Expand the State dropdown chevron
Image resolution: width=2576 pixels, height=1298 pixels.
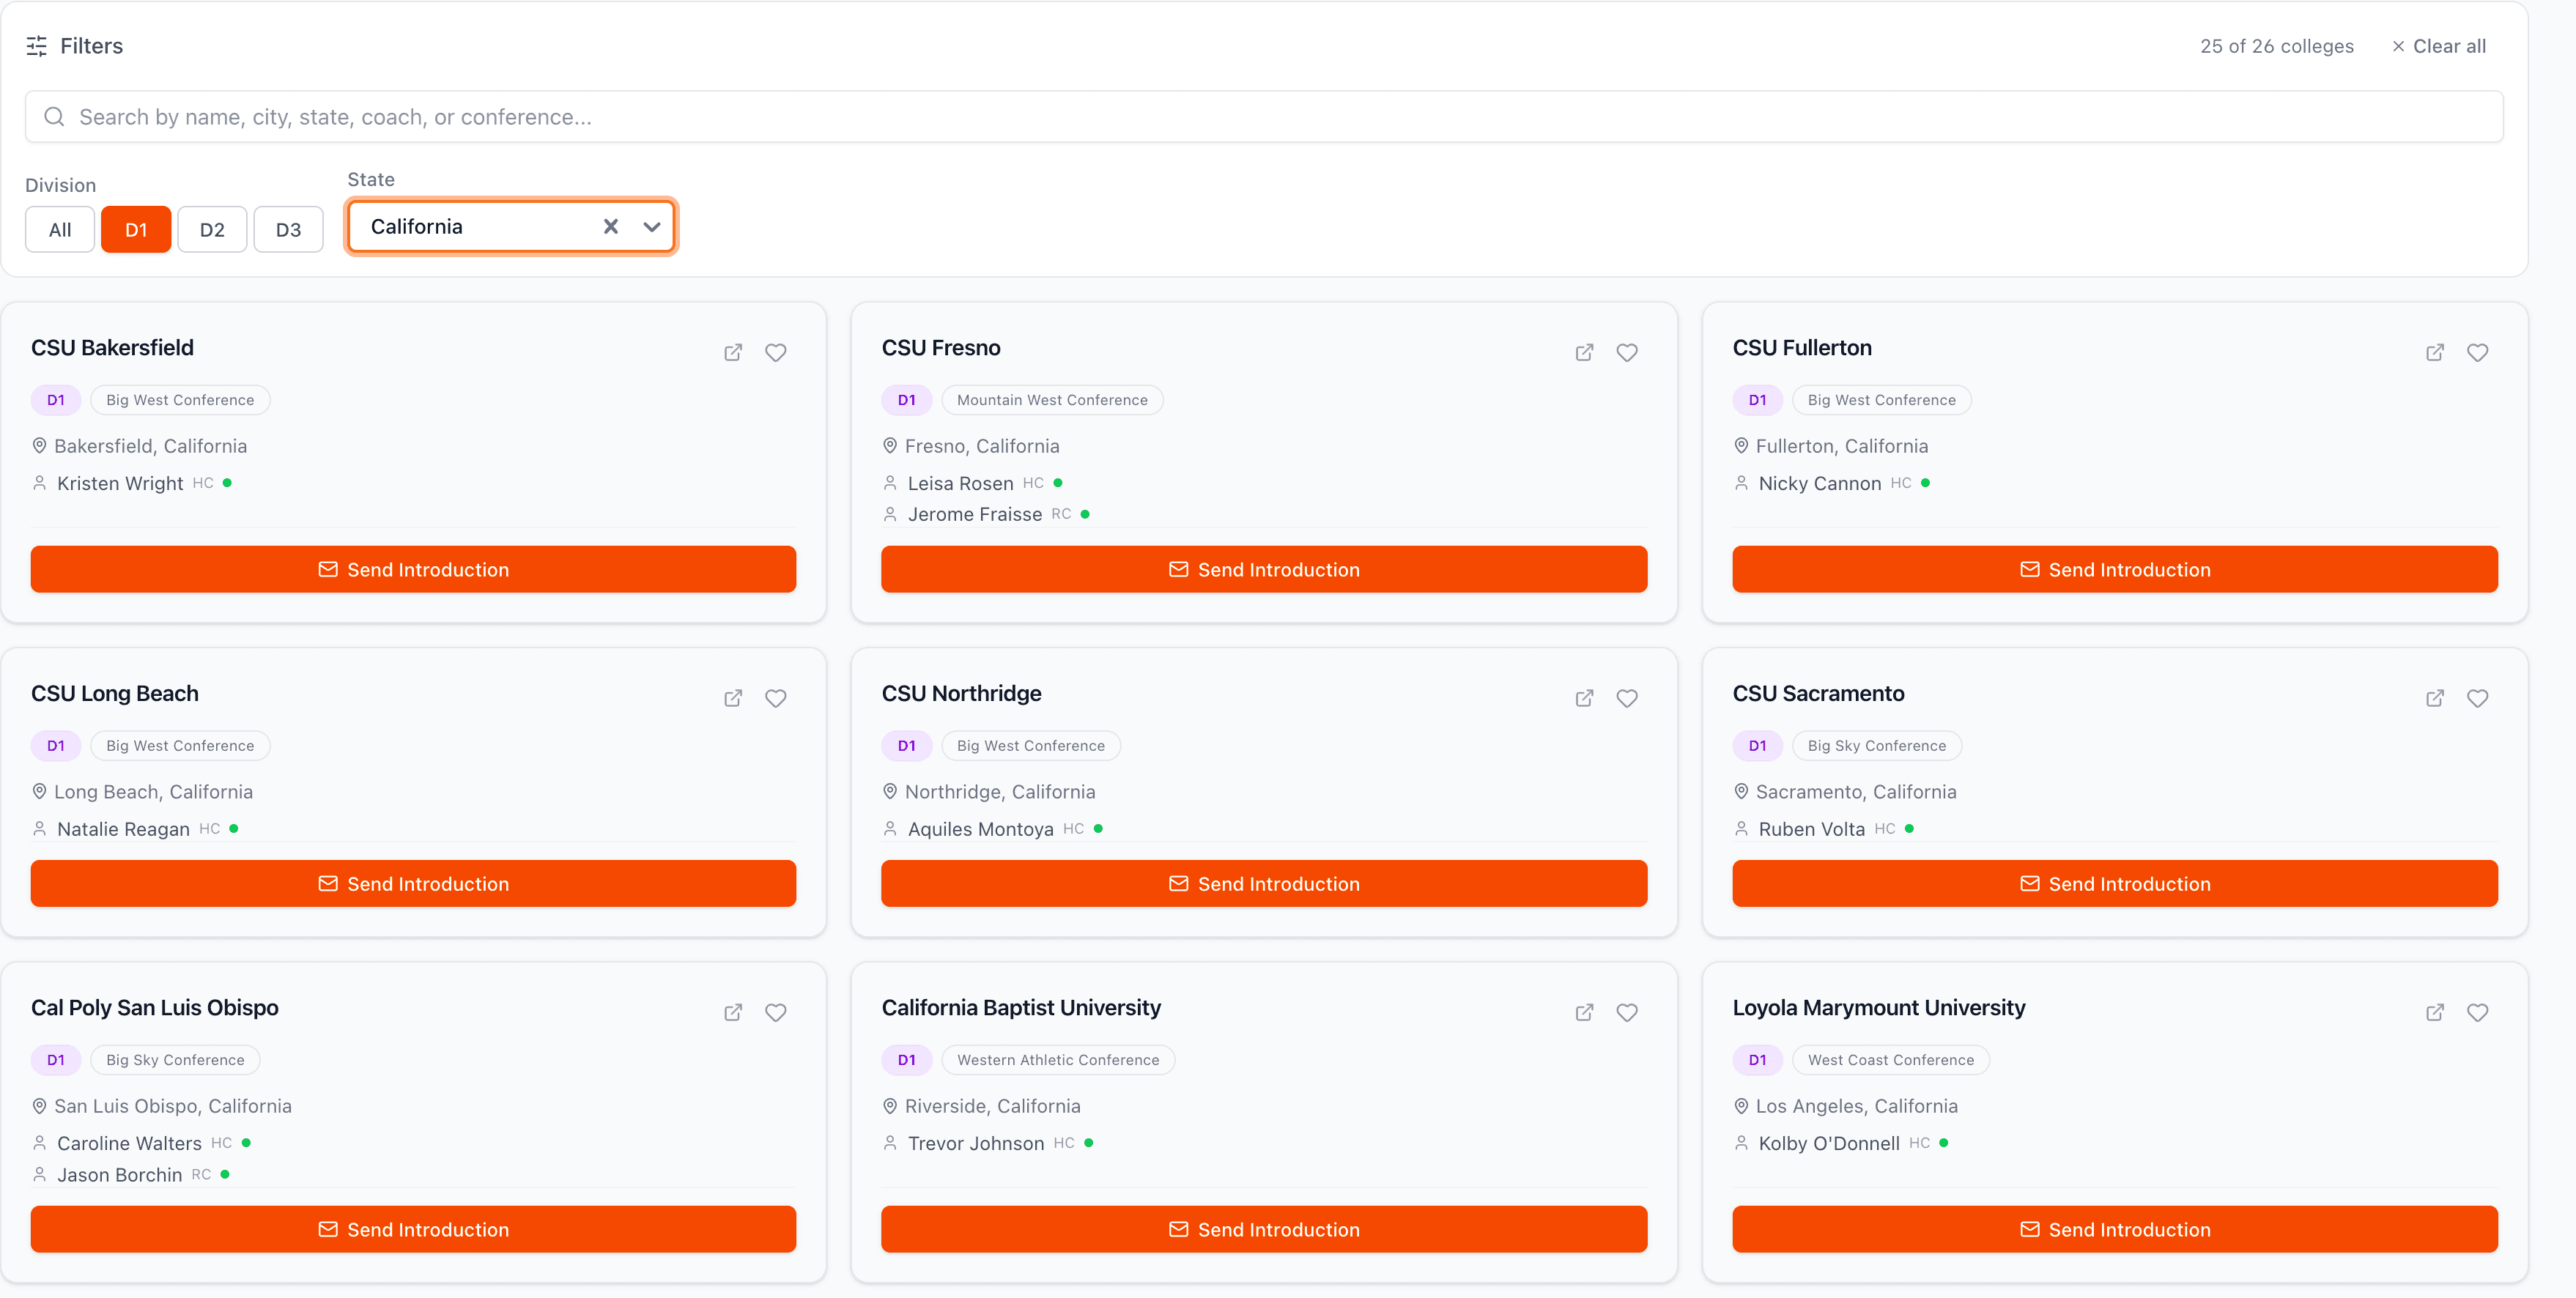(x=652, y=226)
